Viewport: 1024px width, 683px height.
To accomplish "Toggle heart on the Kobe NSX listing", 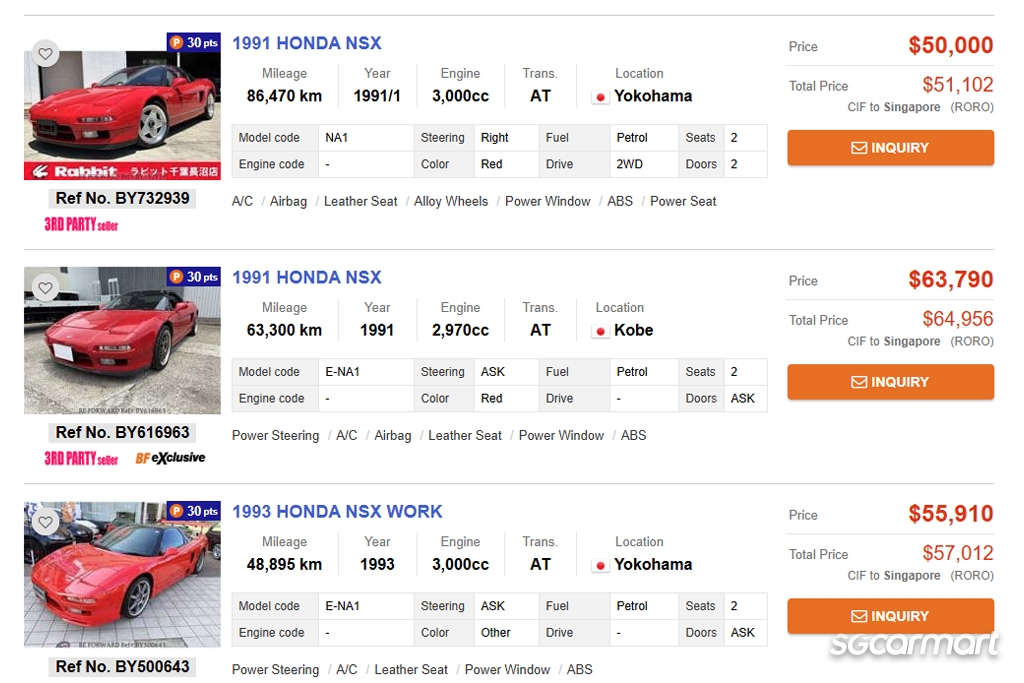I will pyautogui.click(x=45, y=288).
